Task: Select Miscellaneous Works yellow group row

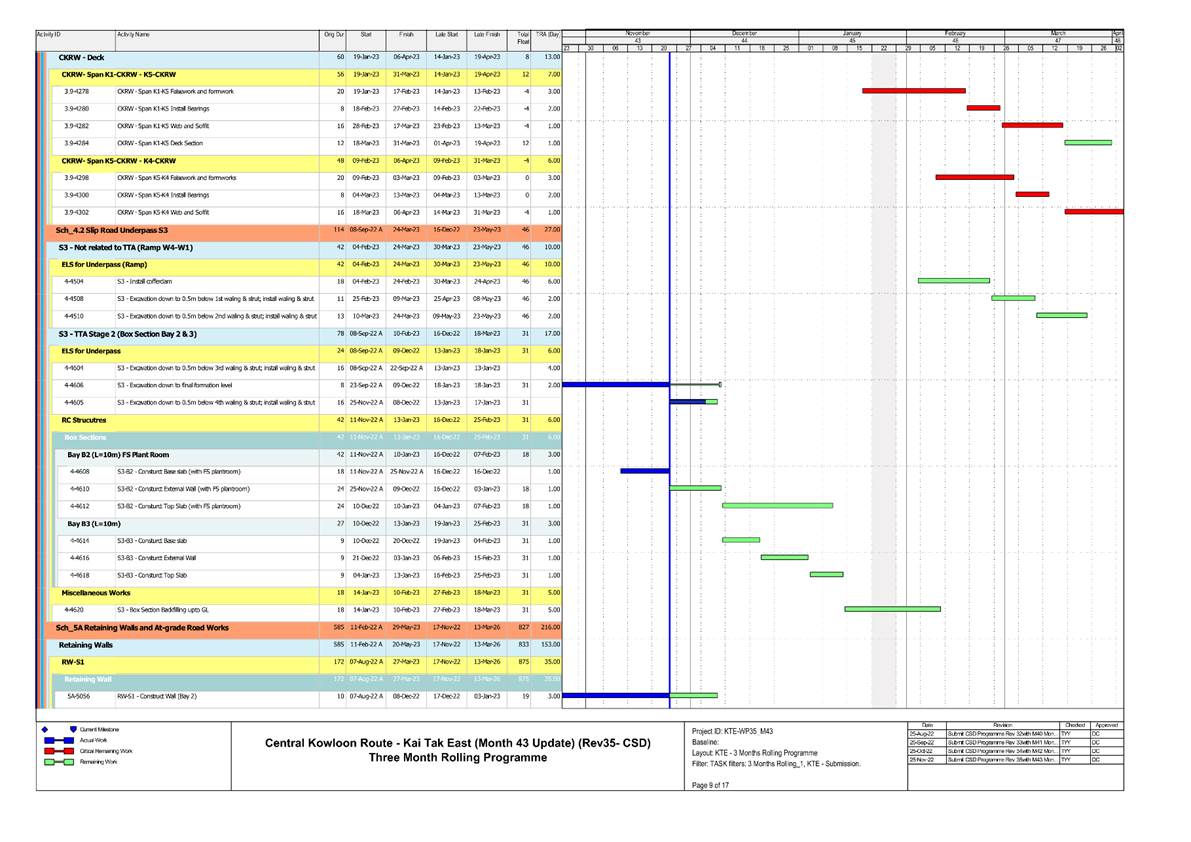Action: pyautogui.click(x=94, y=592)
